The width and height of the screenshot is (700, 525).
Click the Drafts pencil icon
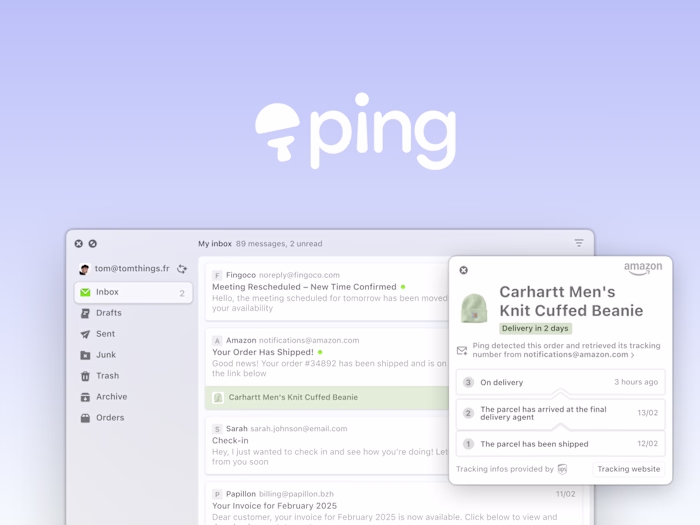(x=85, y=313)
